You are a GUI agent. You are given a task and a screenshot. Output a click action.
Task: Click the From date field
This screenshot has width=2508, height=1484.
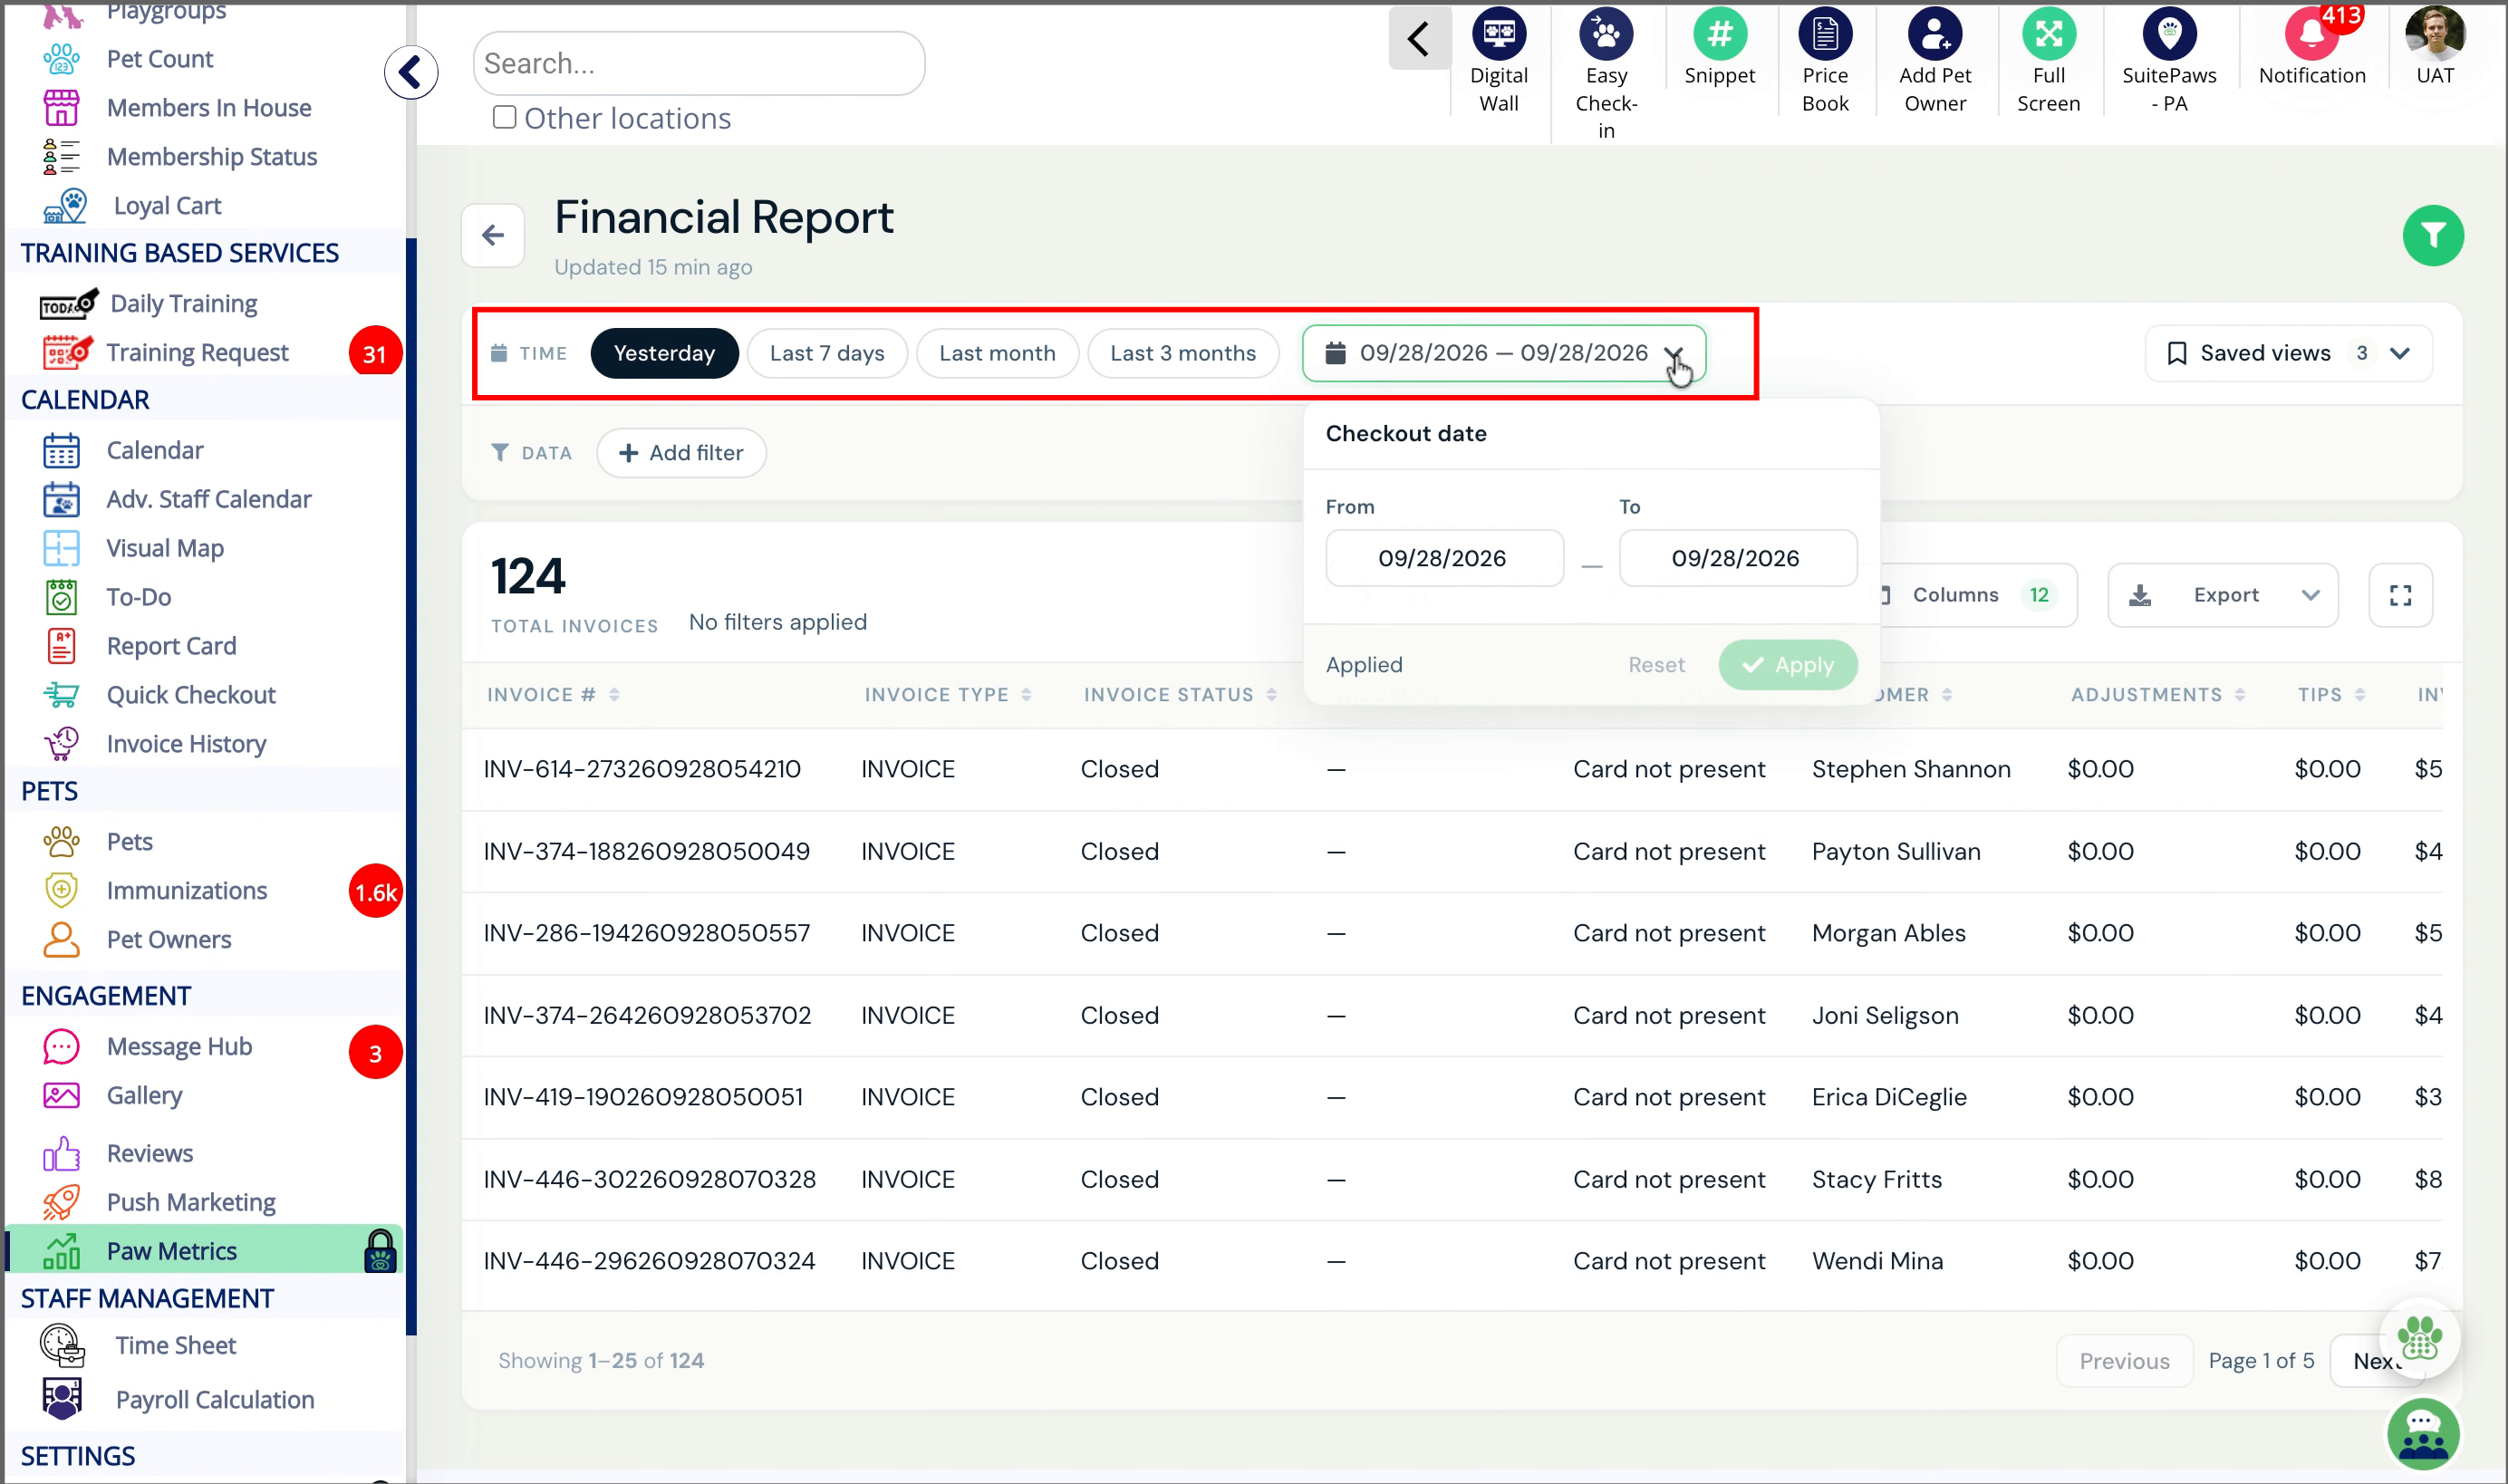click(x=1443, y=558)
